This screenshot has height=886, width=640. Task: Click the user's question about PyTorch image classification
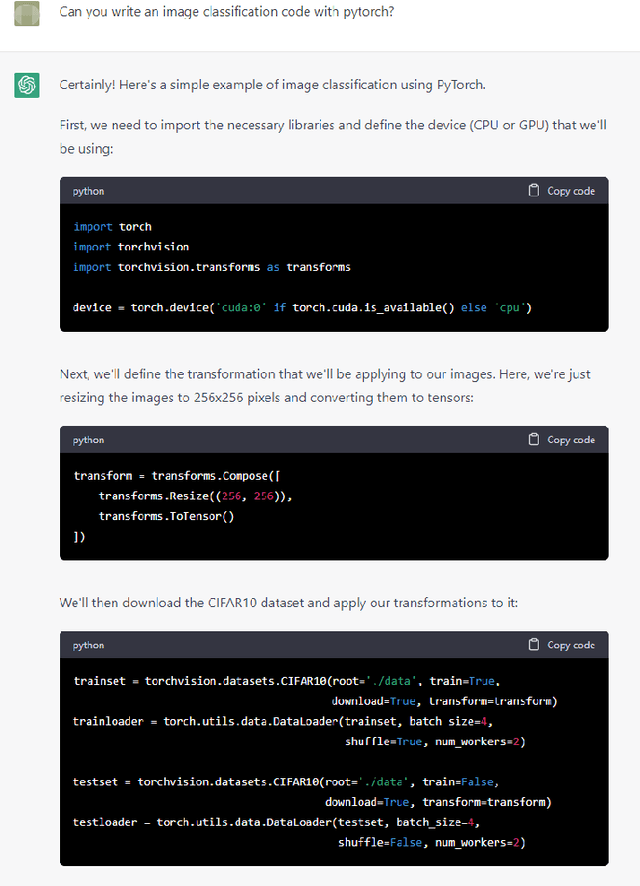point(226,12)
